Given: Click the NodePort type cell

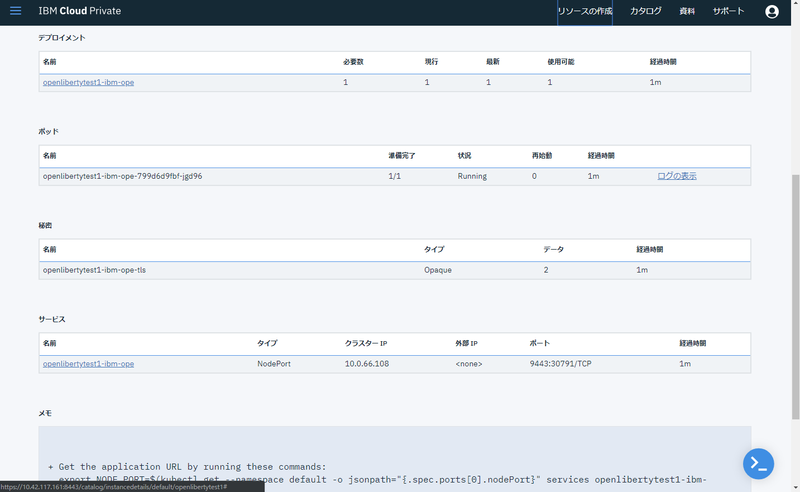Looking at the screenshot, I should (274, 364).
